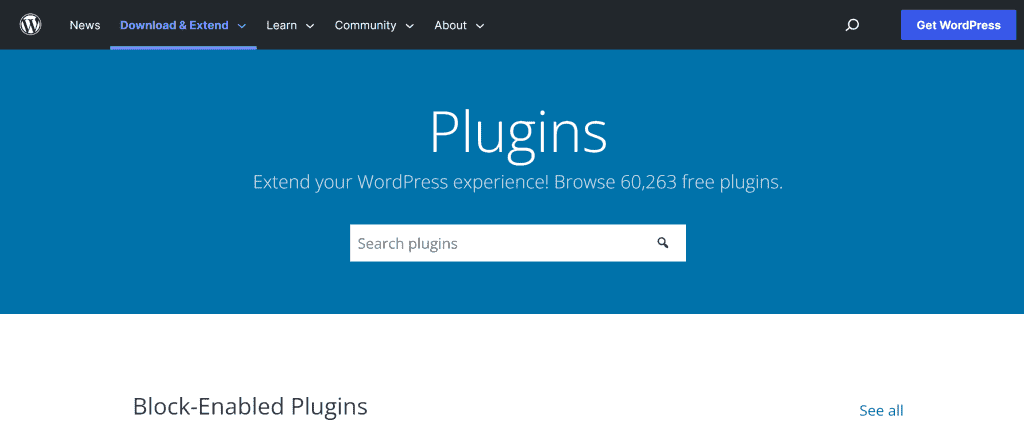The image size is (1024, 441).
Task: Click the 'Browse 60,263 free plugins' text
Action: [x=668, y=182]
